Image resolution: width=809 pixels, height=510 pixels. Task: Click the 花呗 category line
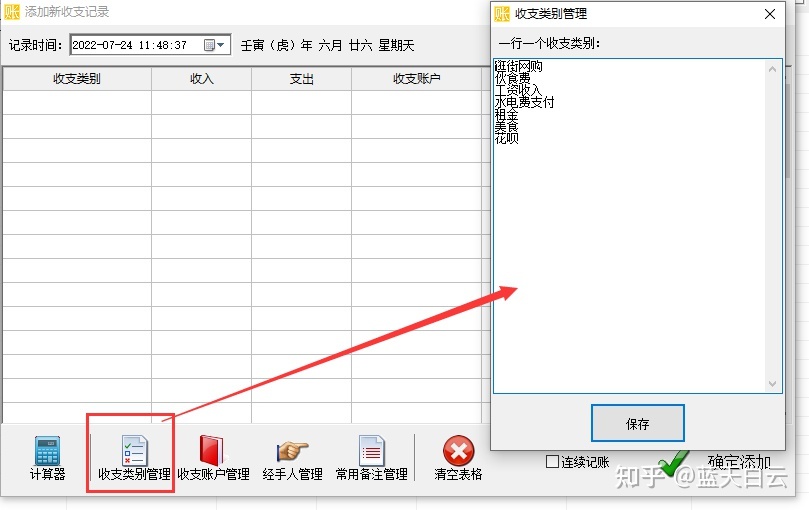[x=506, y=138]
